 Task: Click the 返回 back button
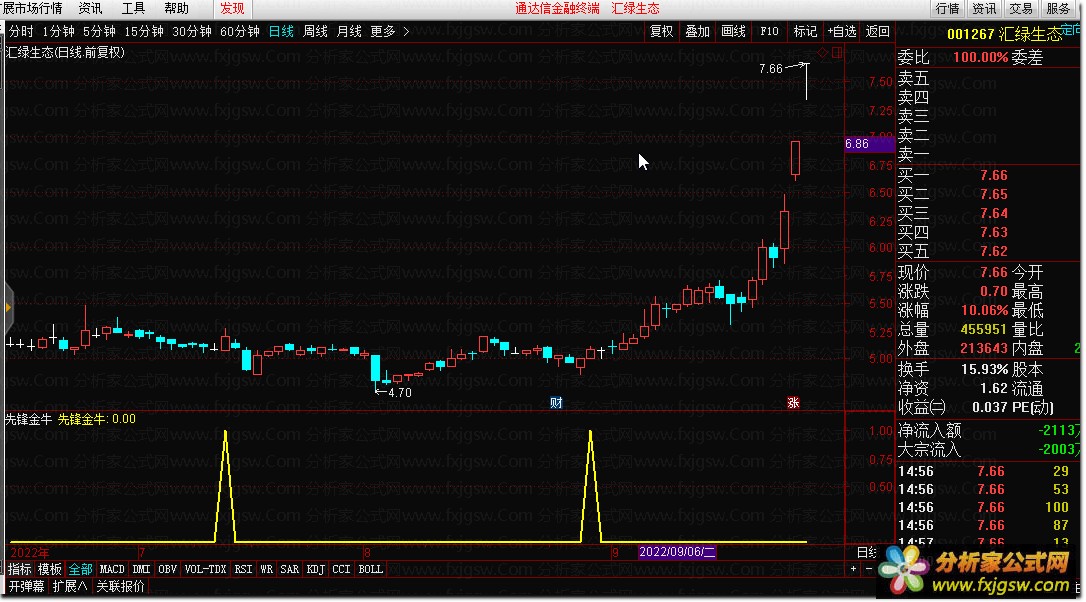[x=878, y=31]
